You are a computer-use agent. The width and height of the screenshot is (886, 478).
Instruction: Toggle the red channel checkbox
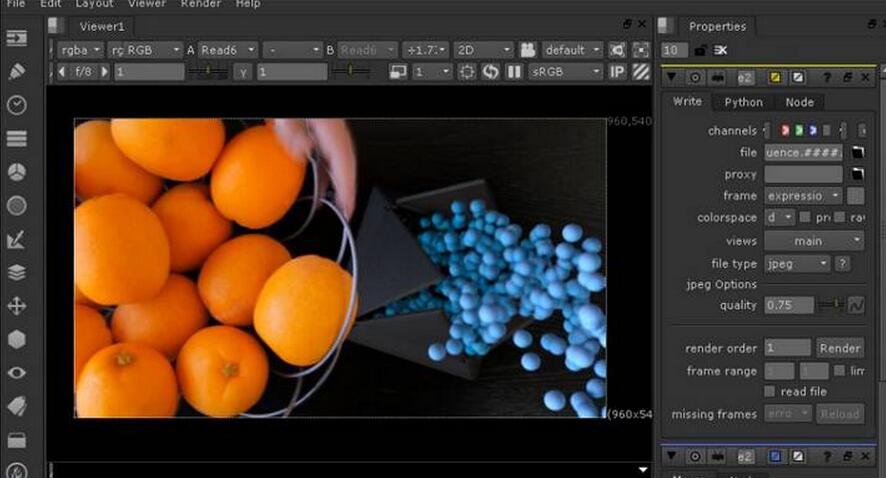785,131
